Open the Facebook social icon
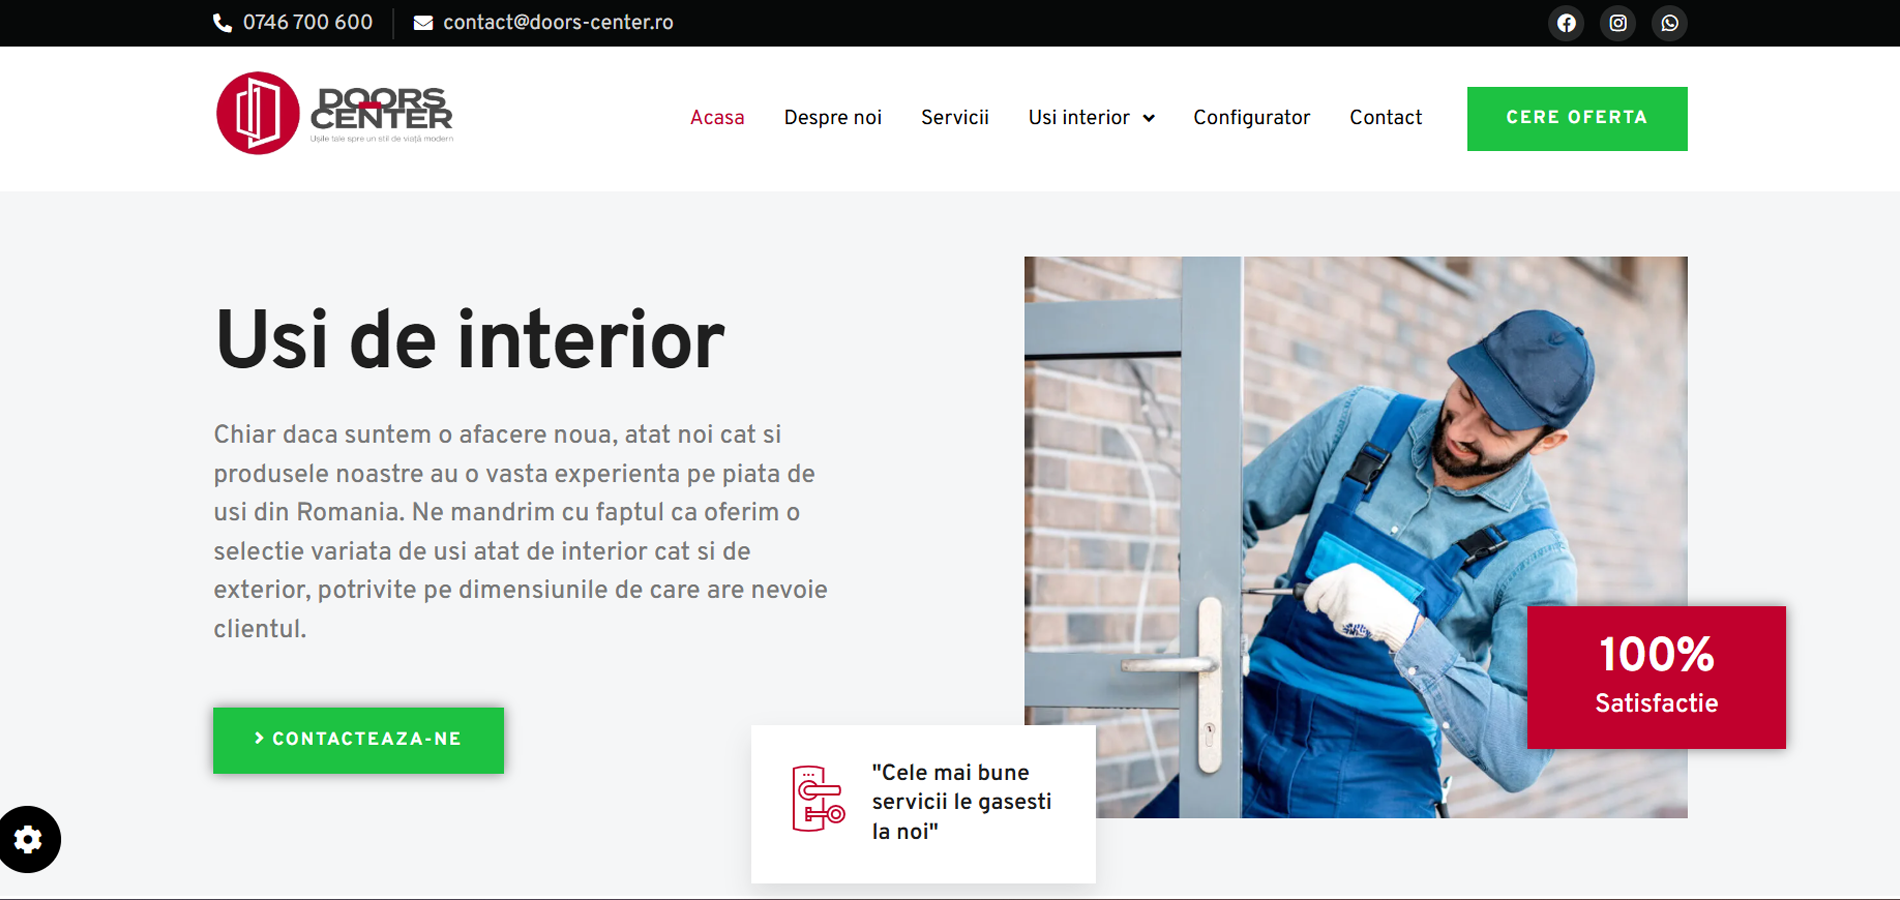 (1566, 23)
